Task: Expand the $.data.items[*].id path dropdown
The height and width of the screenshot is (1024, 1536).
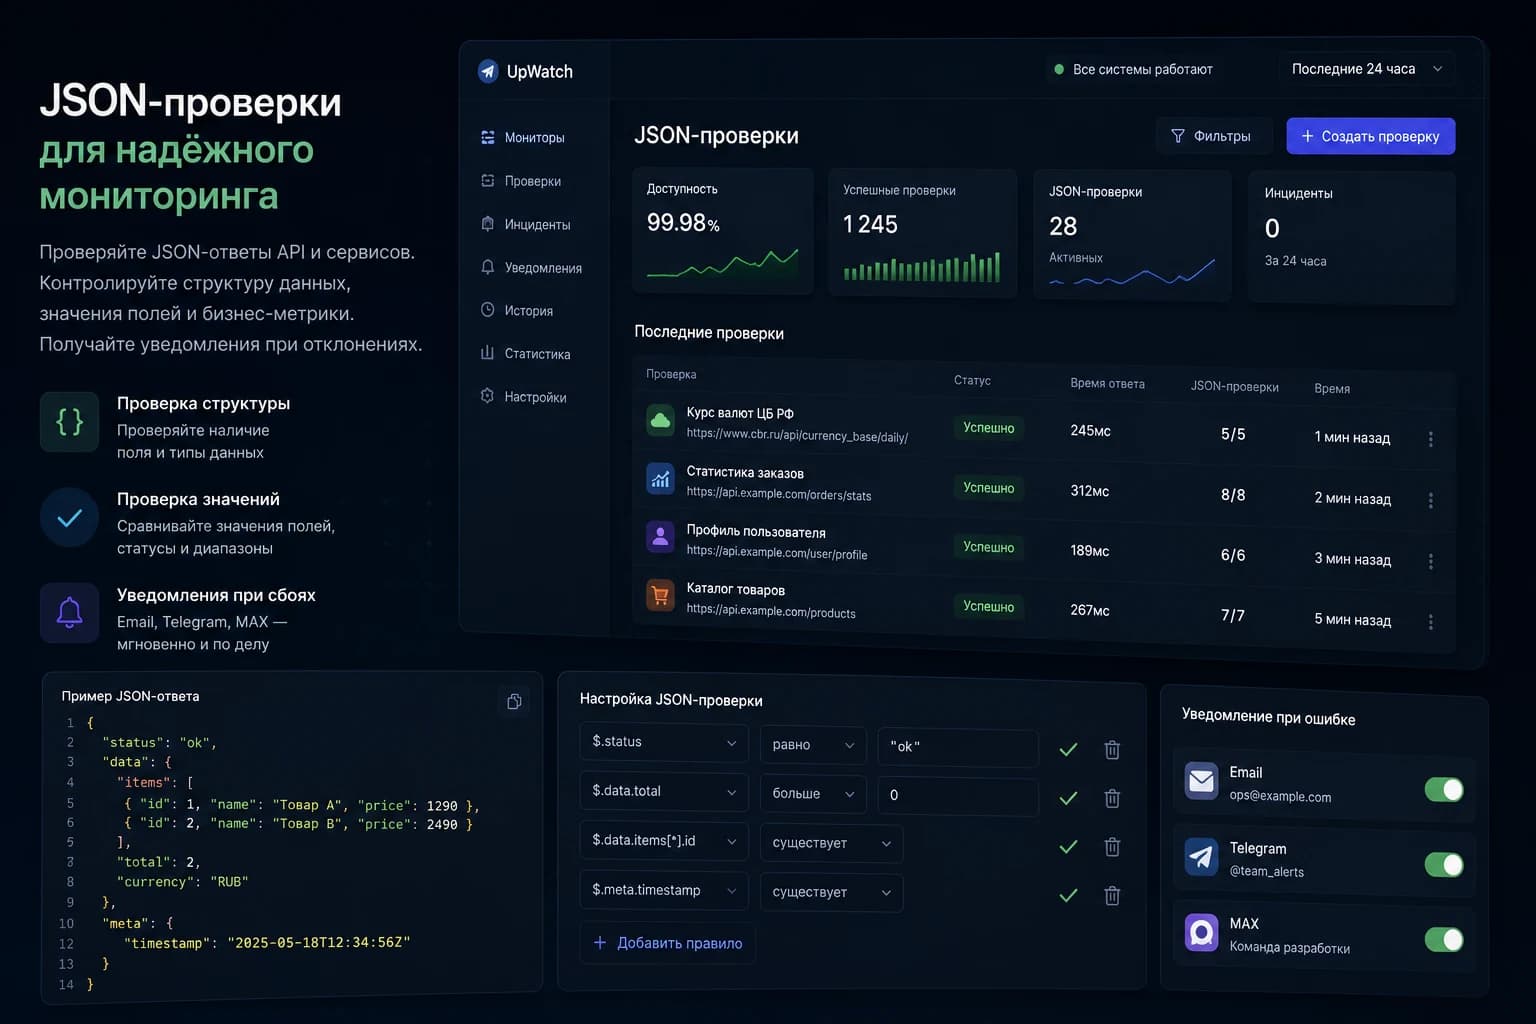Action: click(x=664, y=841)
